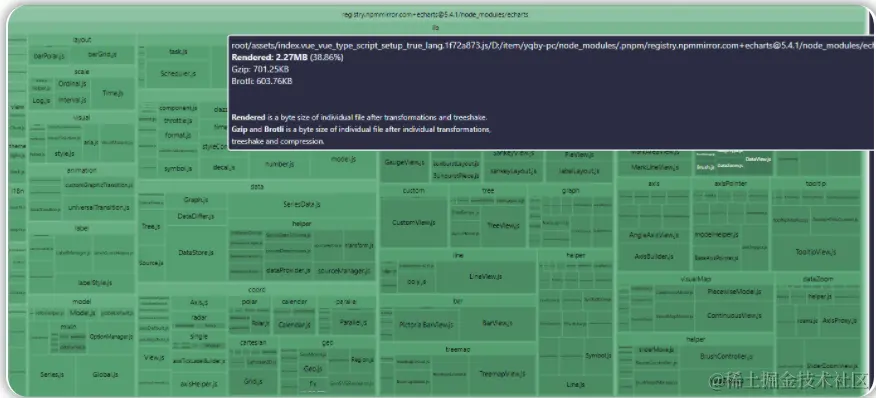
Task: Select the task.js cell
Action: click(x=178, y=52)
